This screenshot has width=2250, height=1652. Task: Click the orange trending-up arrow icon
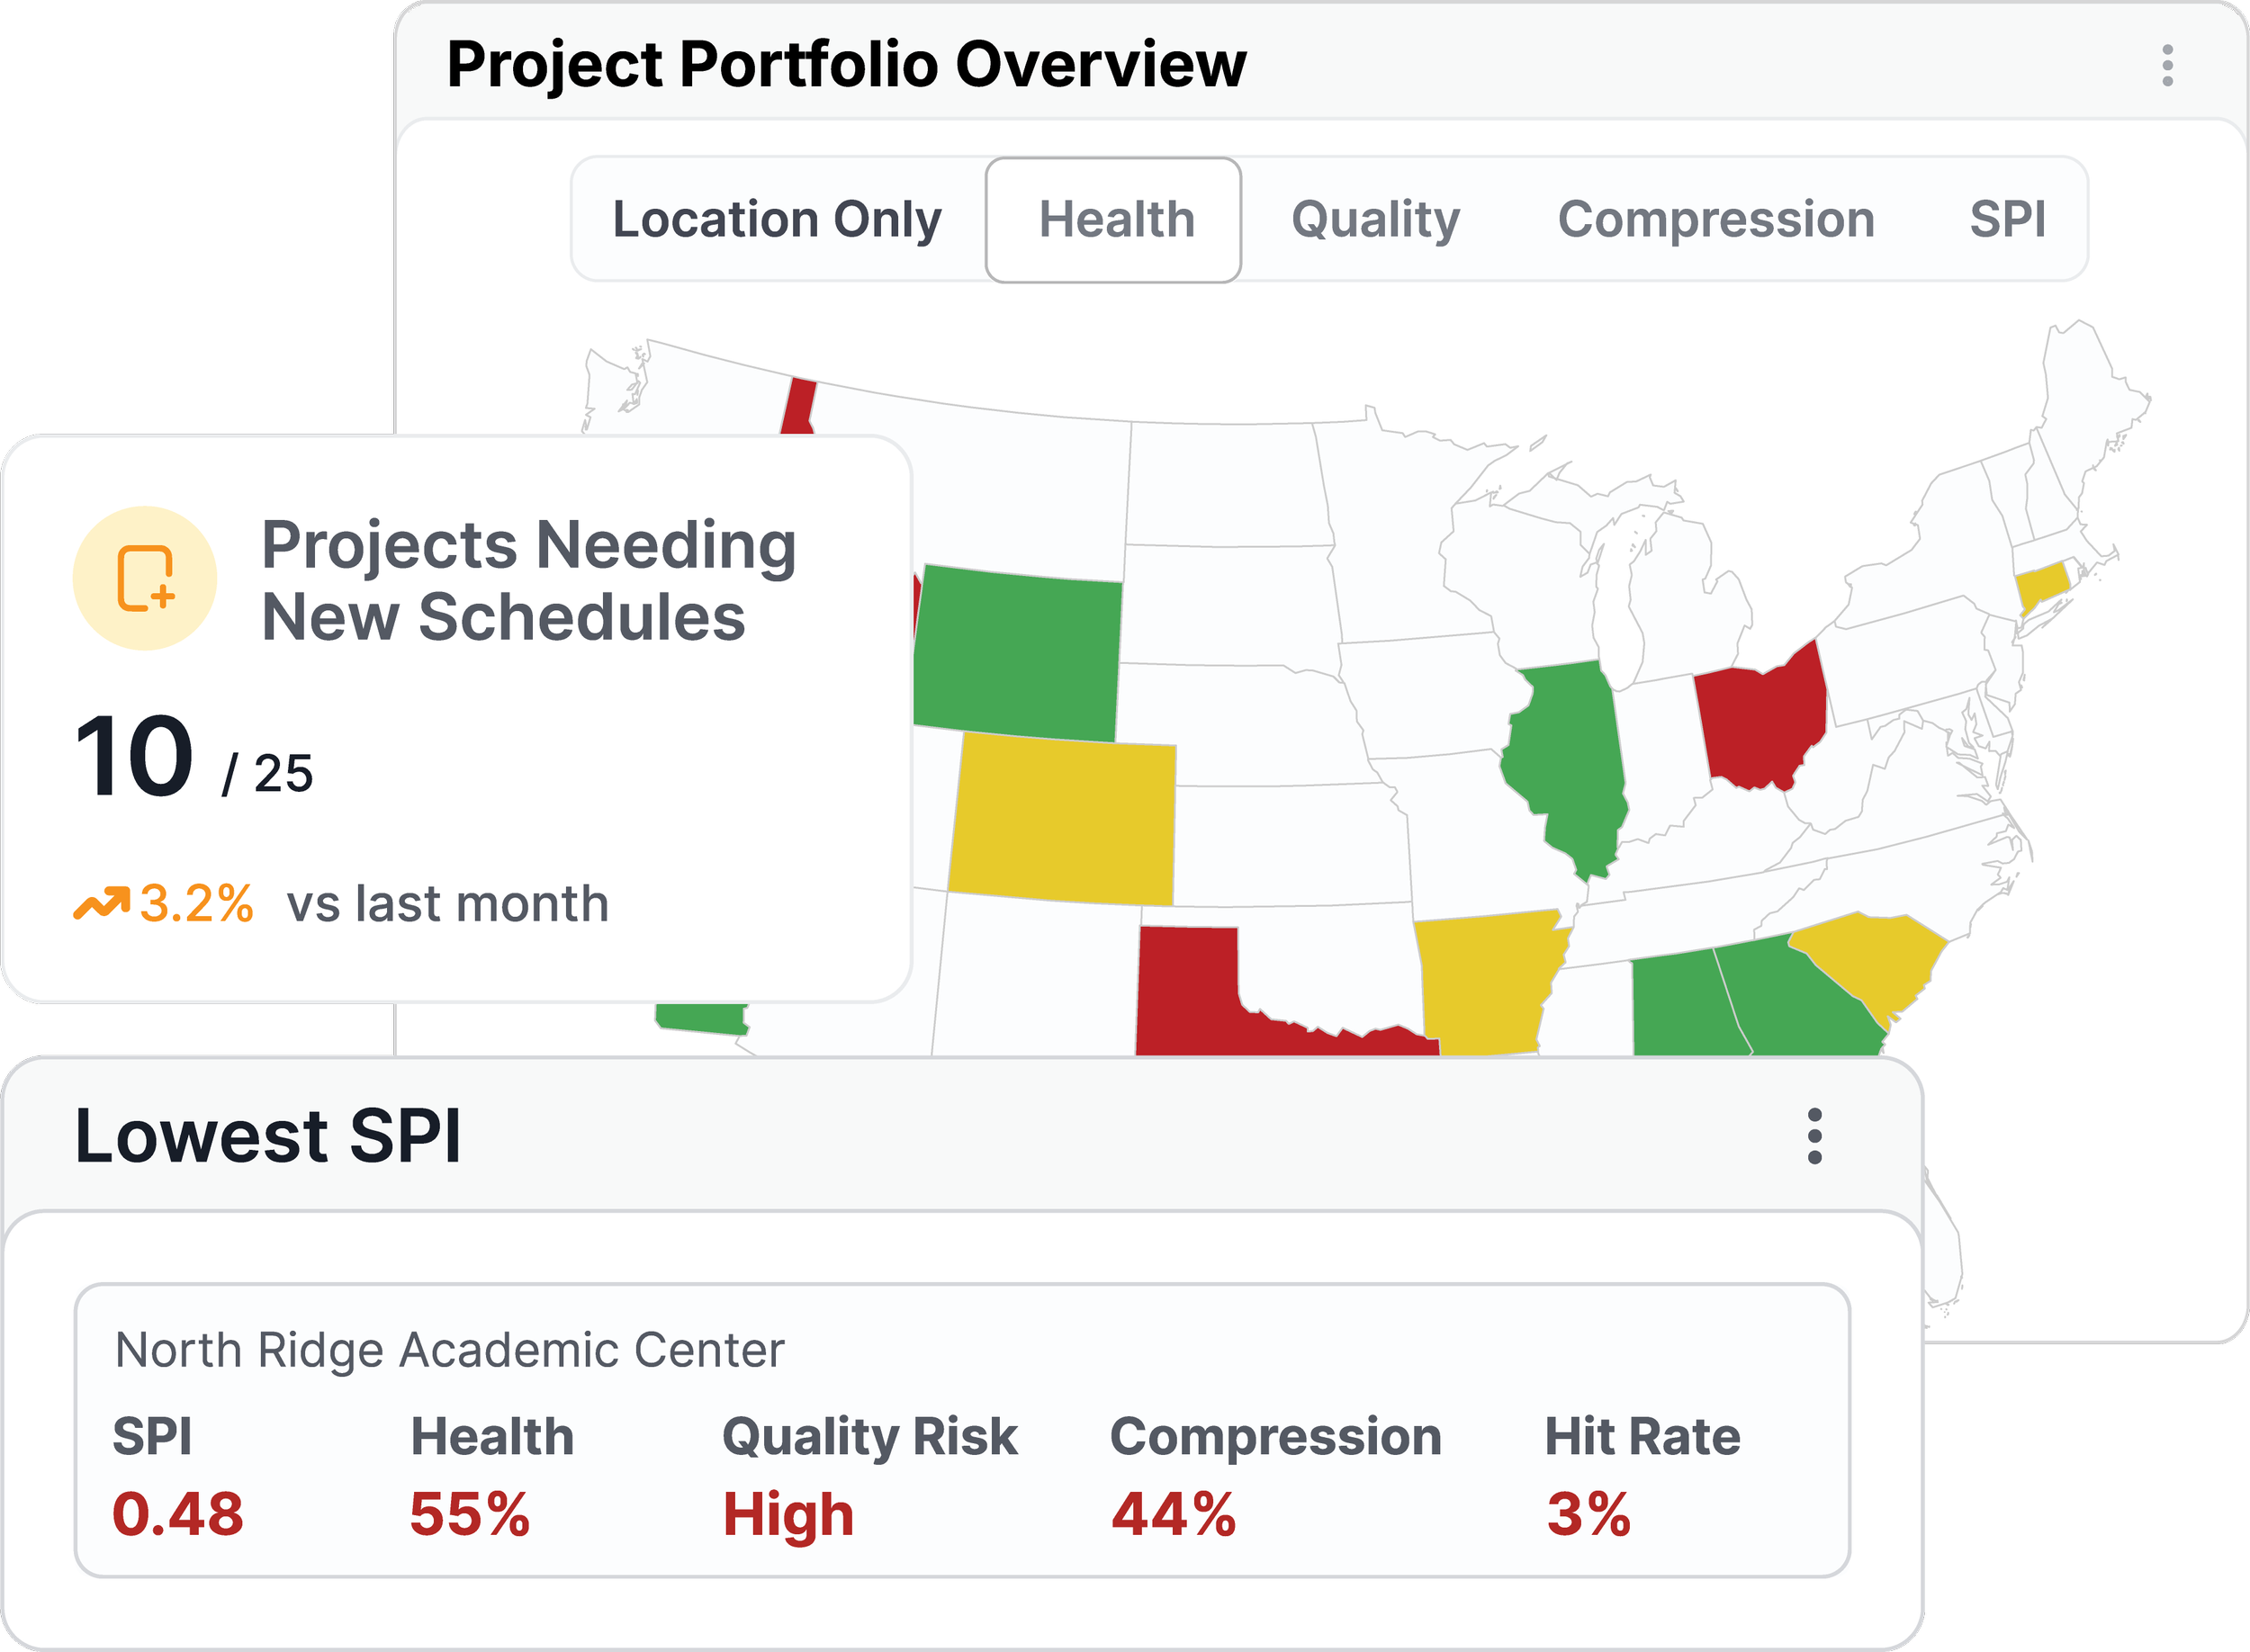[x=102, y=903]
